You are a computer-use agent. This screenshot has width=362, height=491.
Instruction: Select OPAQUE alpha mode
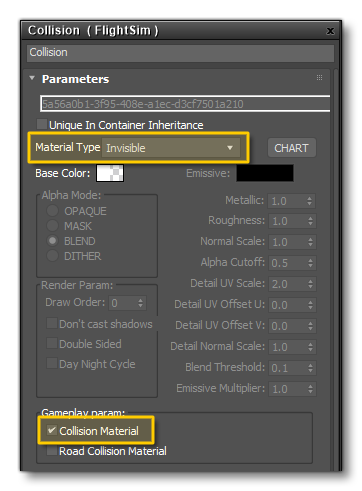(52, 210)
